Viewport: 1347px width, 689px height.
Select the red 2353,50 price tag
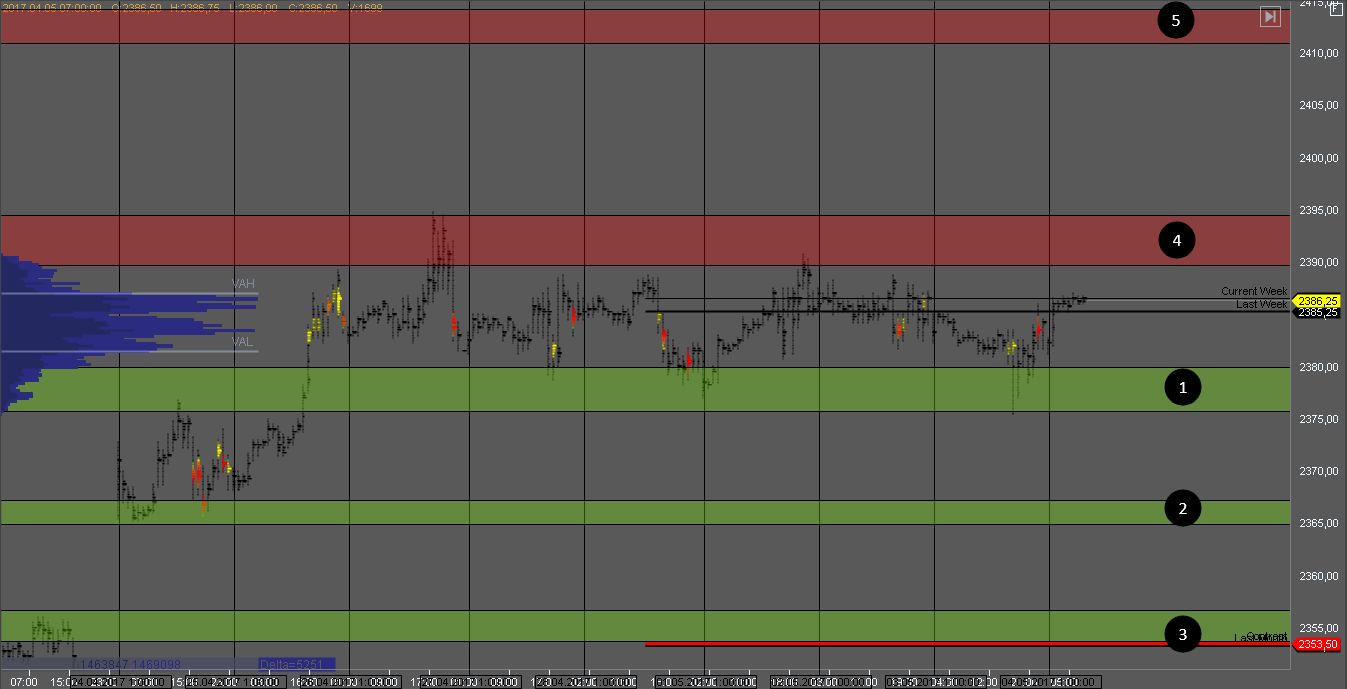click(x=1317, y=644)
